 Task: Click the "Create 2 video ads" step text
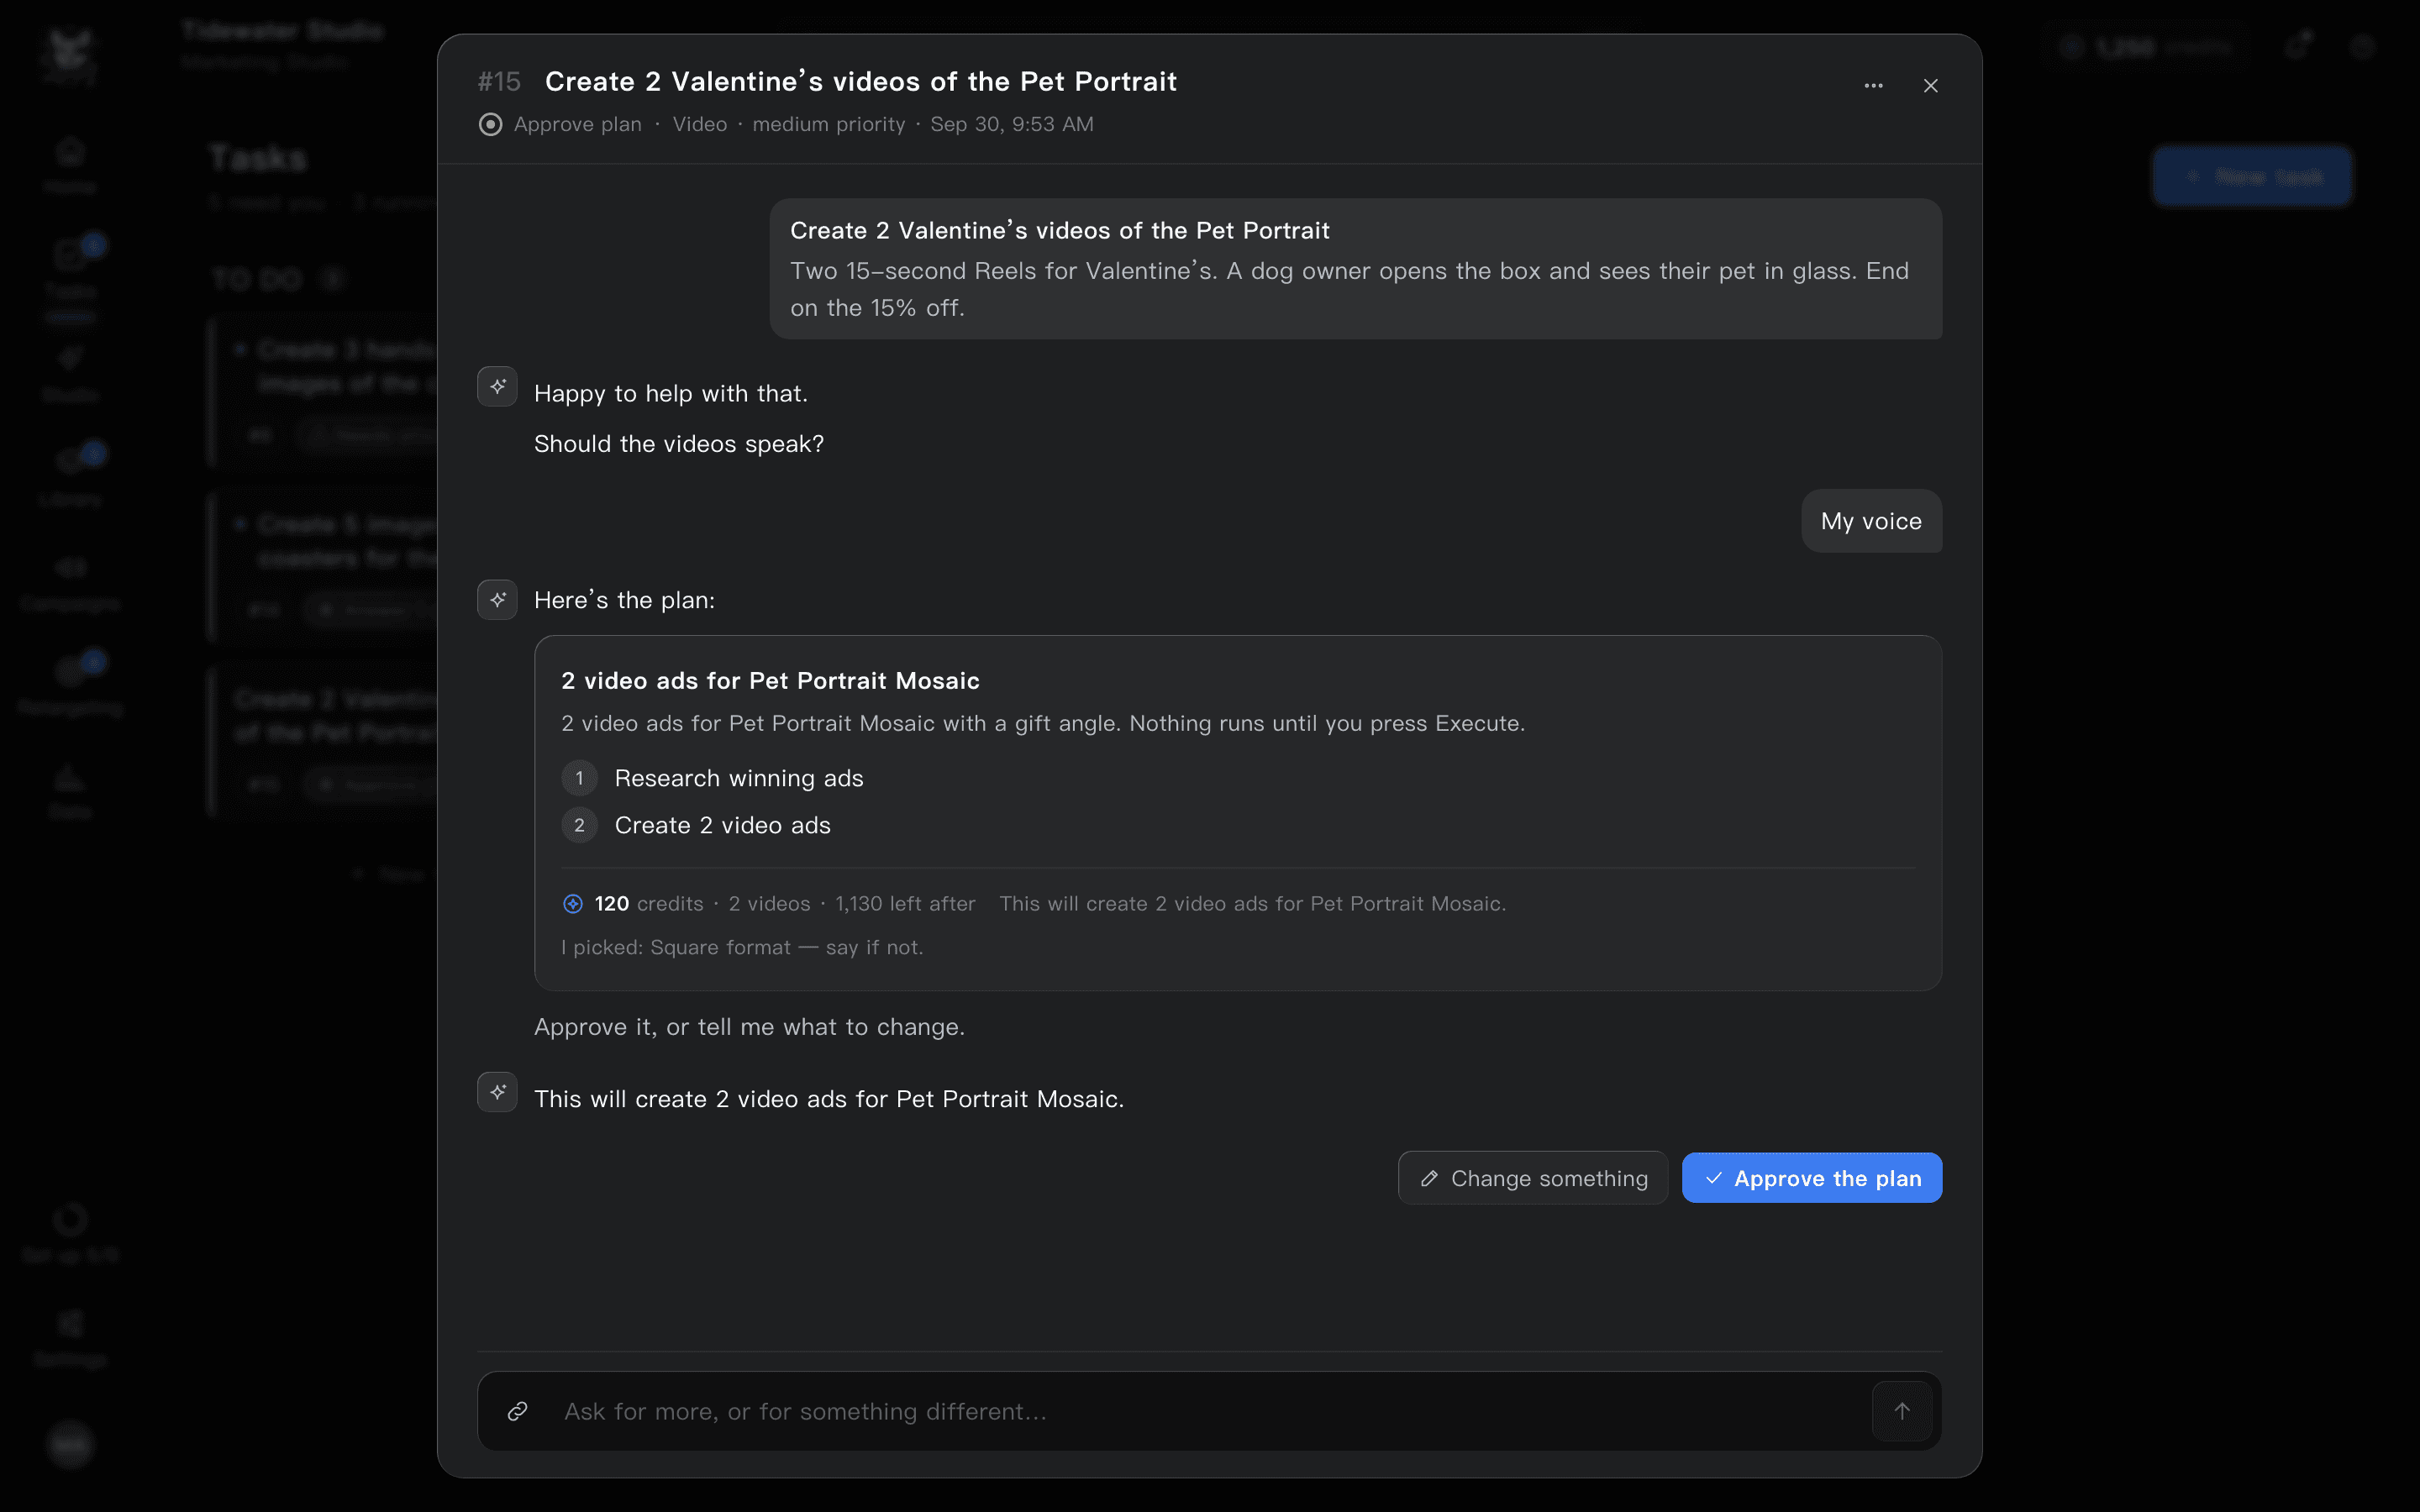click(x=723, y=825)
